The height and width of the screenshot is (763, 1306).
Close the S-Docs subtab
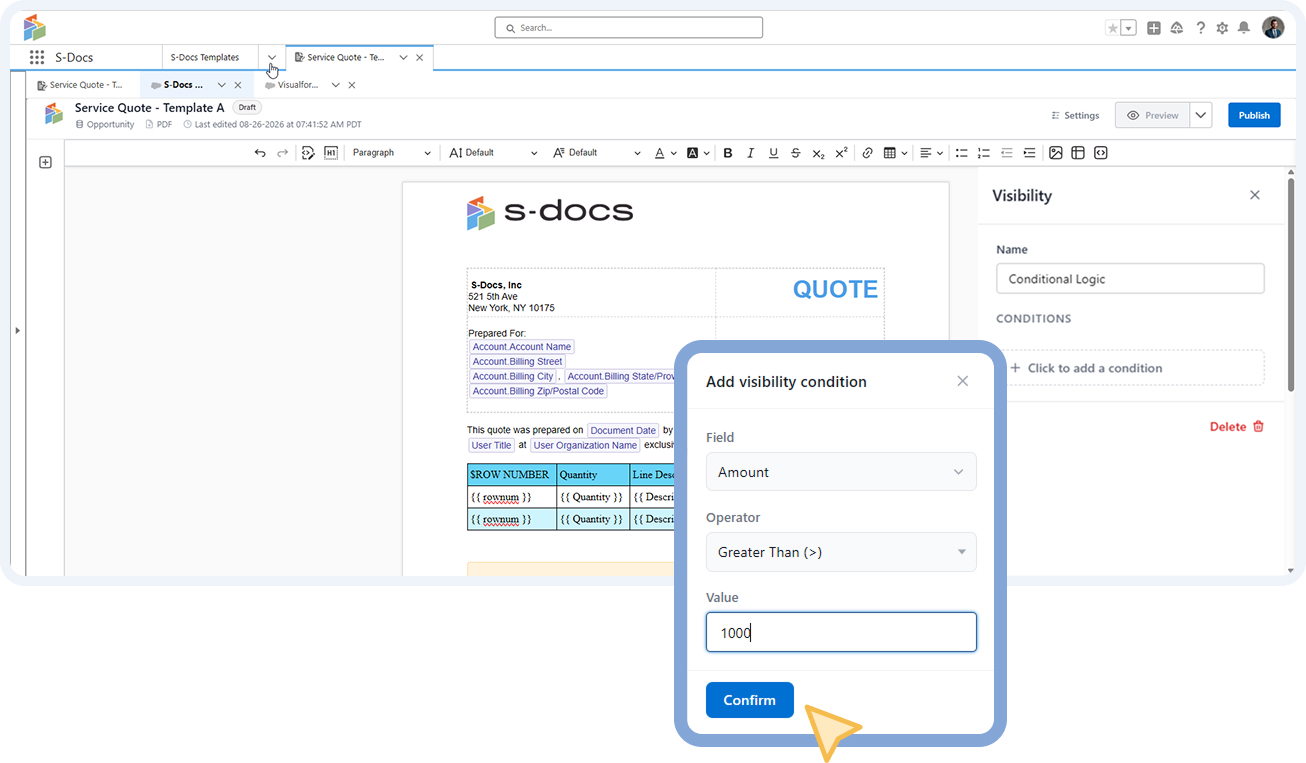(x=237, y=85)
